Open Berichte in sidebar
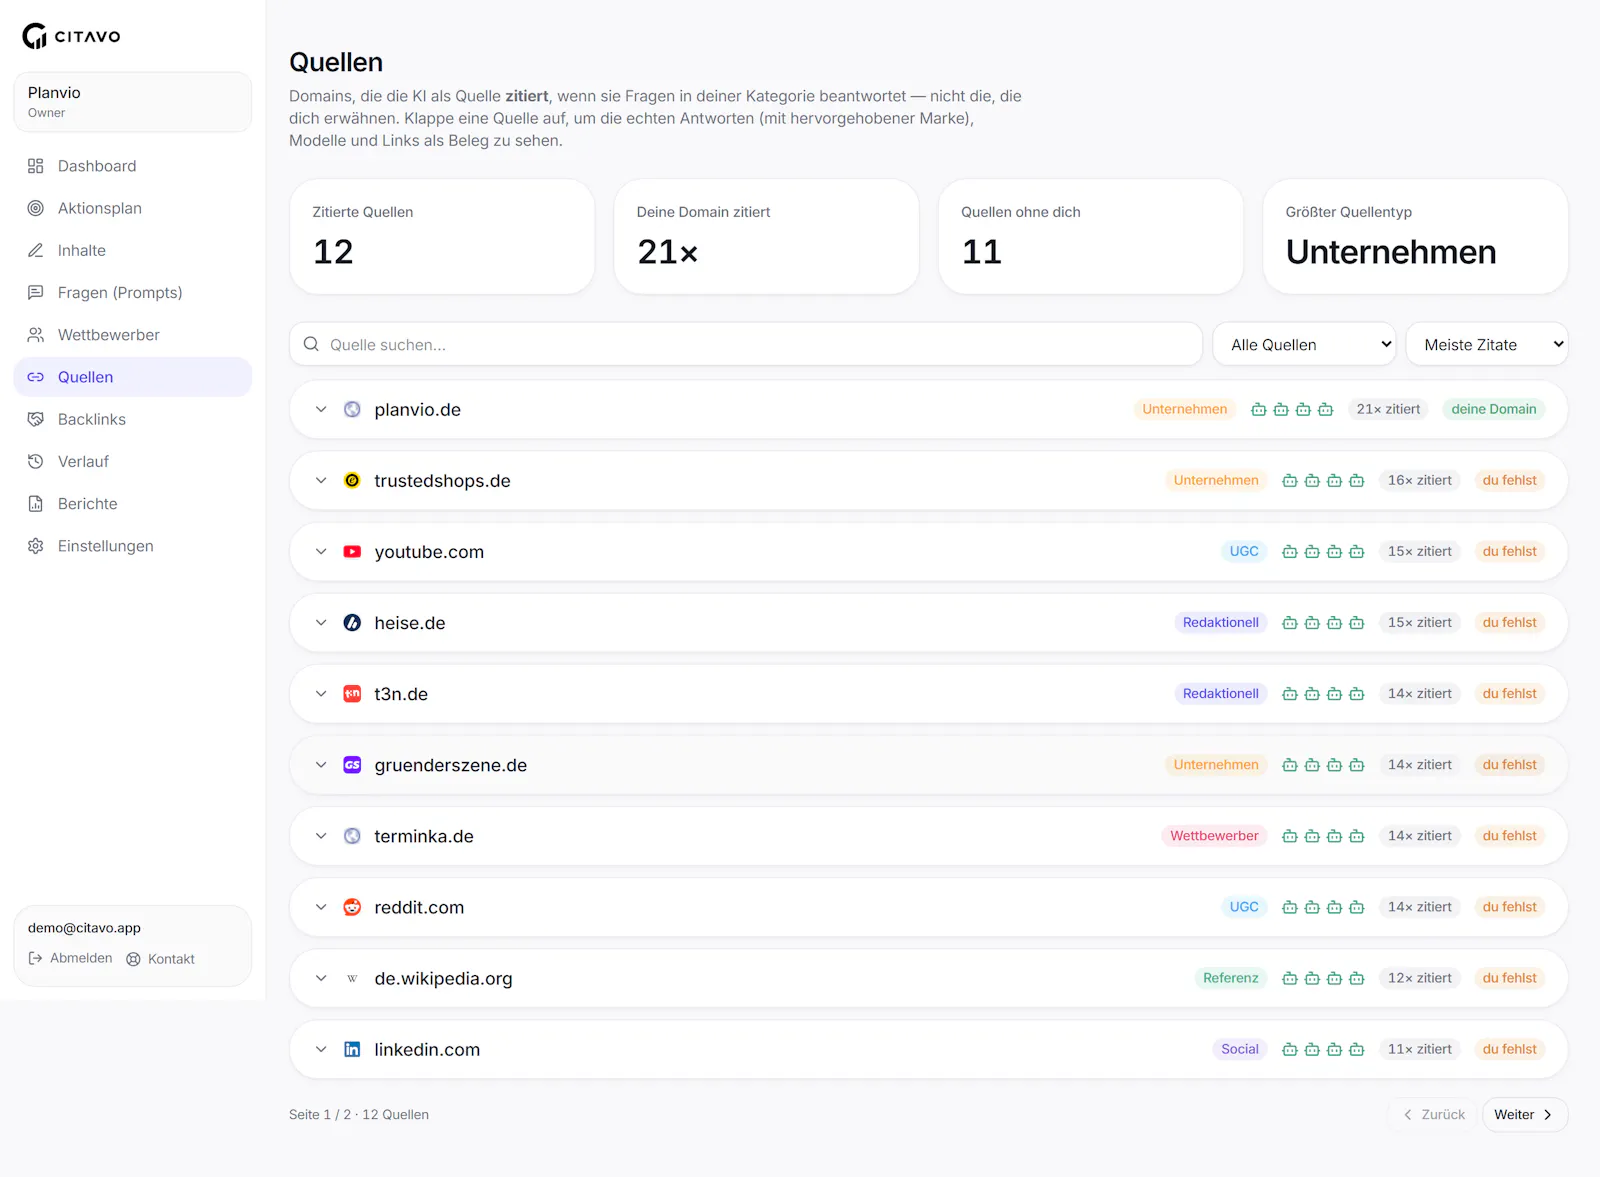This screenshot has height=1177, width=1600. [133, 504]
